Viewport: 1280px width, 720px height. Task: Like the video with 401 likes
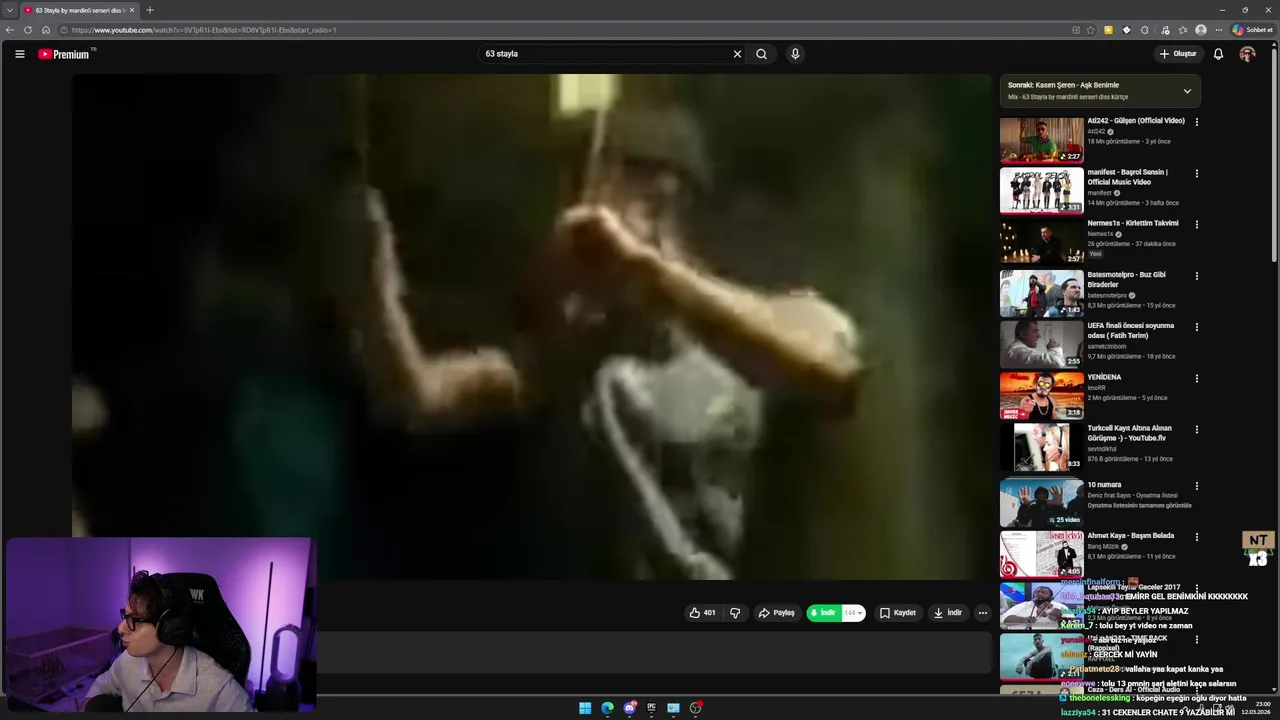[x=702, y=613]
